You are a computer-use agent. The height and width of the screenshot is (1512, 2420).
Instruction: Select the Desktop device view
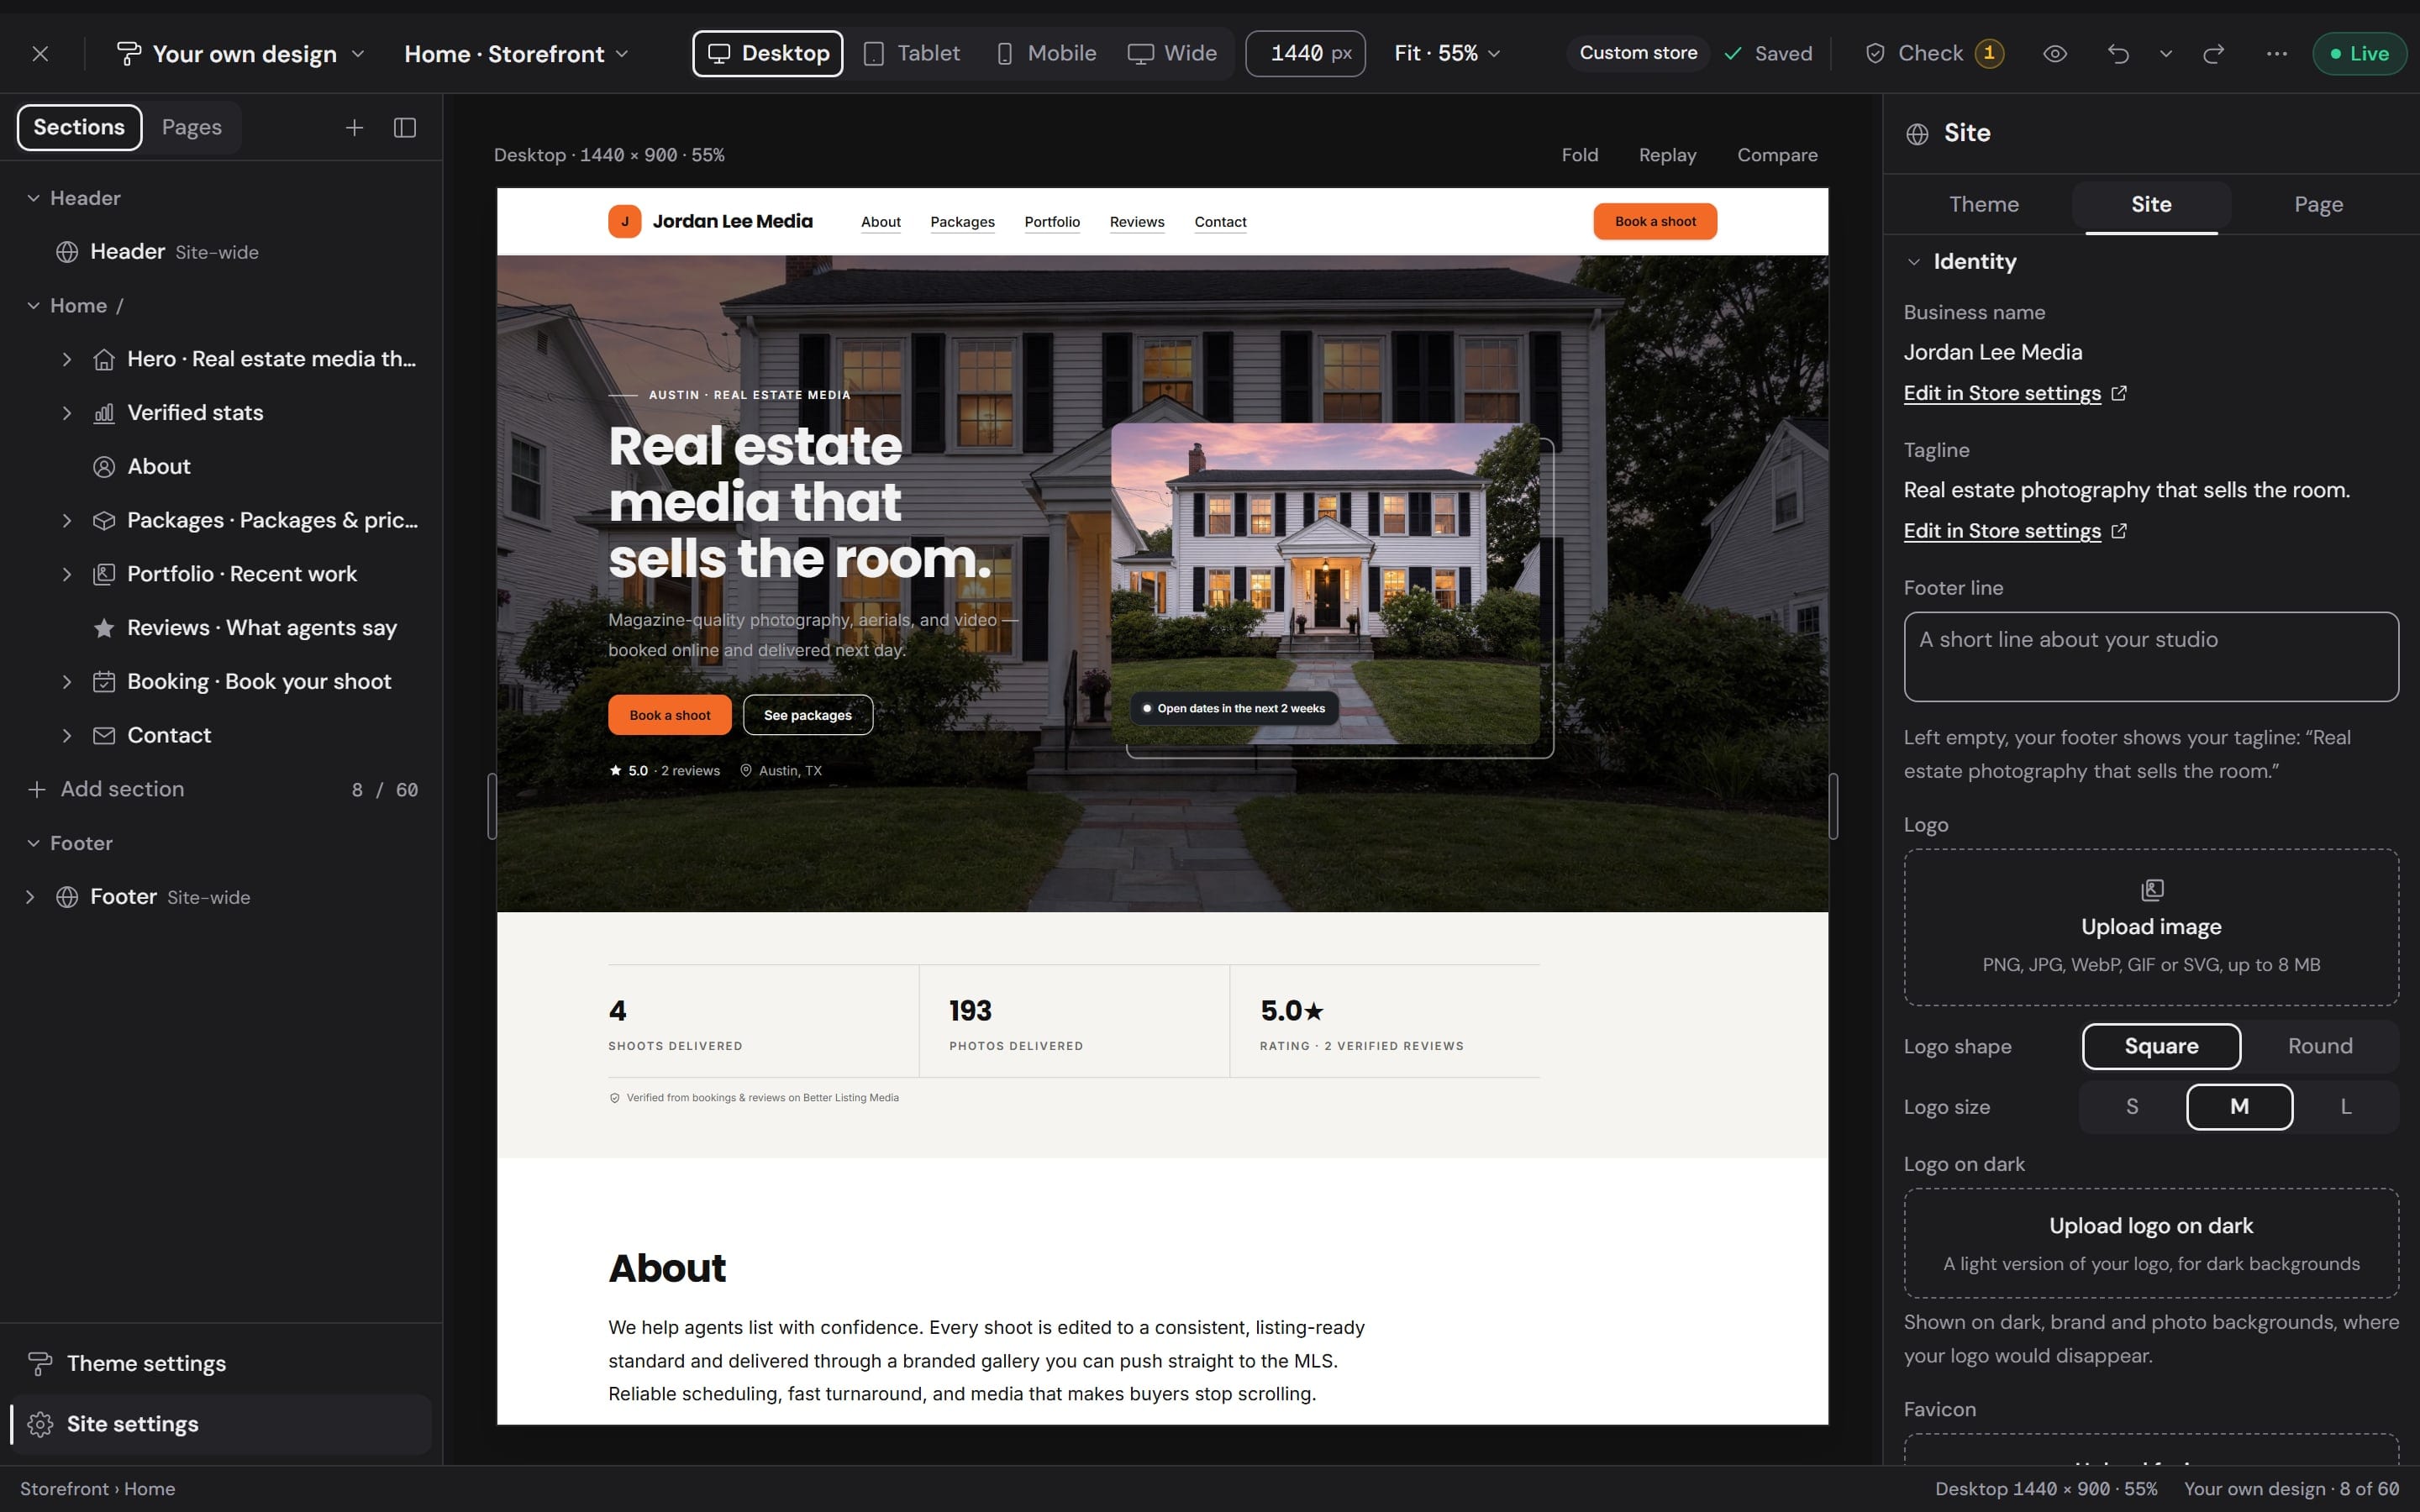768,54
